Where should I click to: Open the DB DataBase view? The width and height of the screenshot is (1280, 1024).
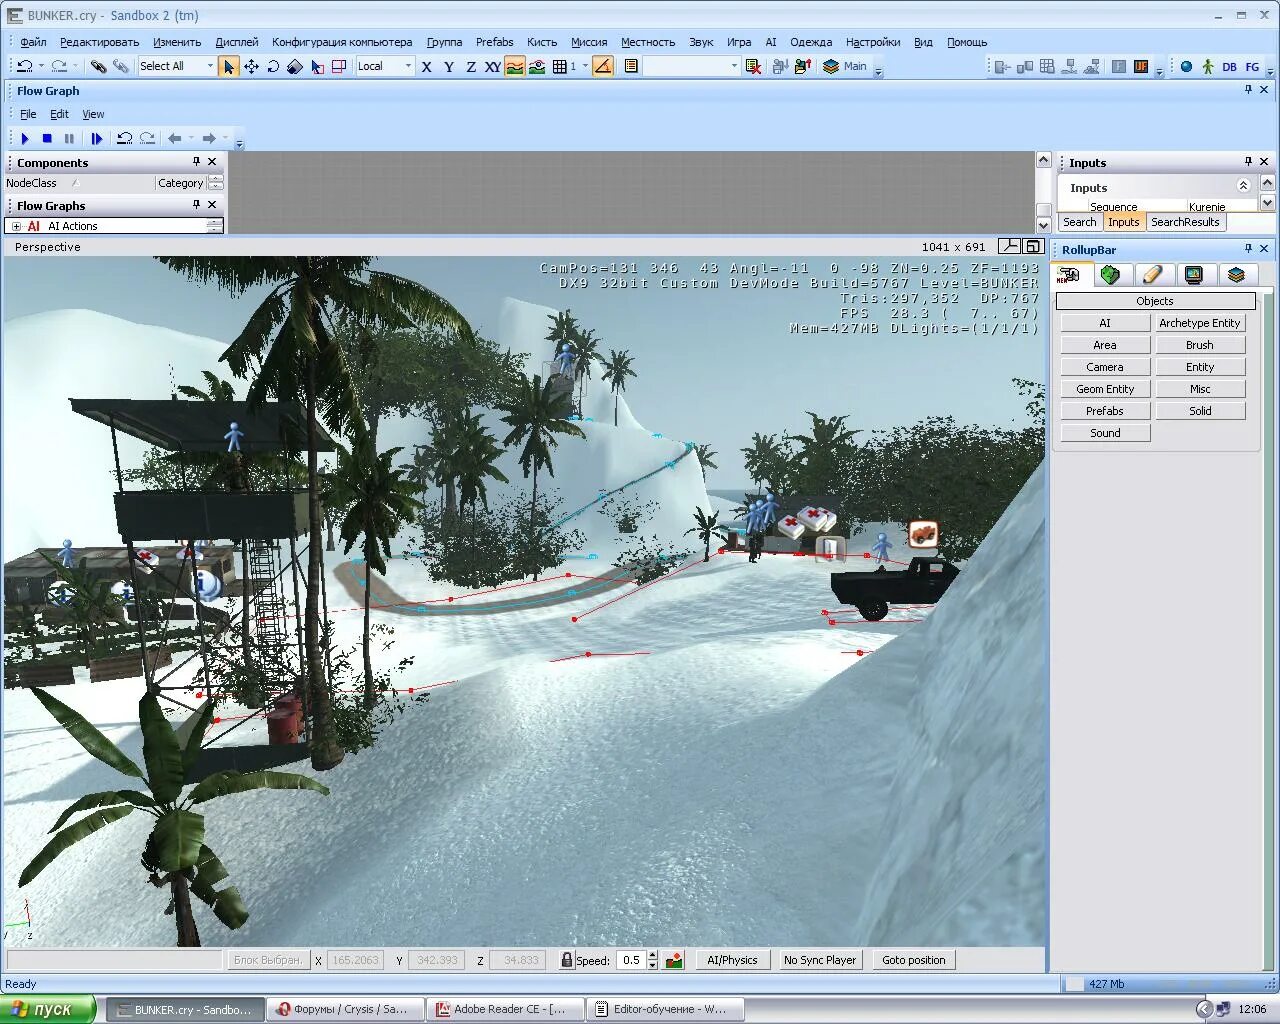[1230, 66]
